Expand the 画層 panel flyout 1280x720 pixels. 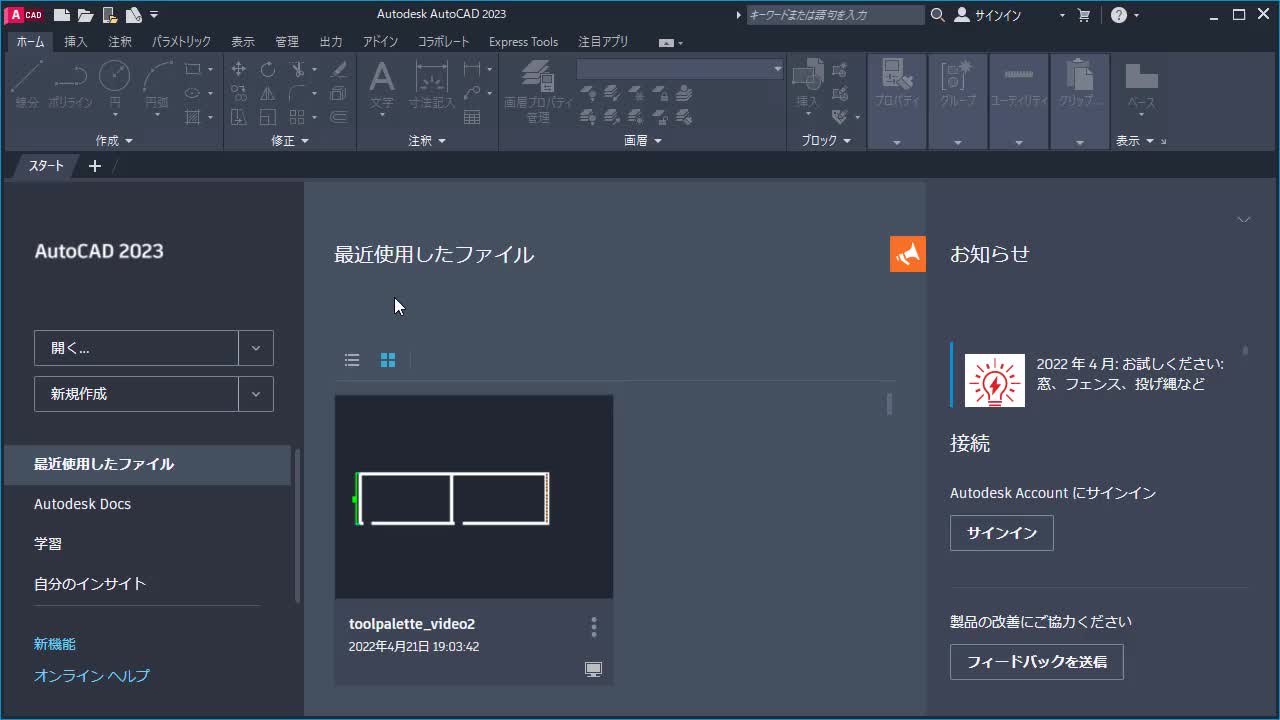coord(643,141)
